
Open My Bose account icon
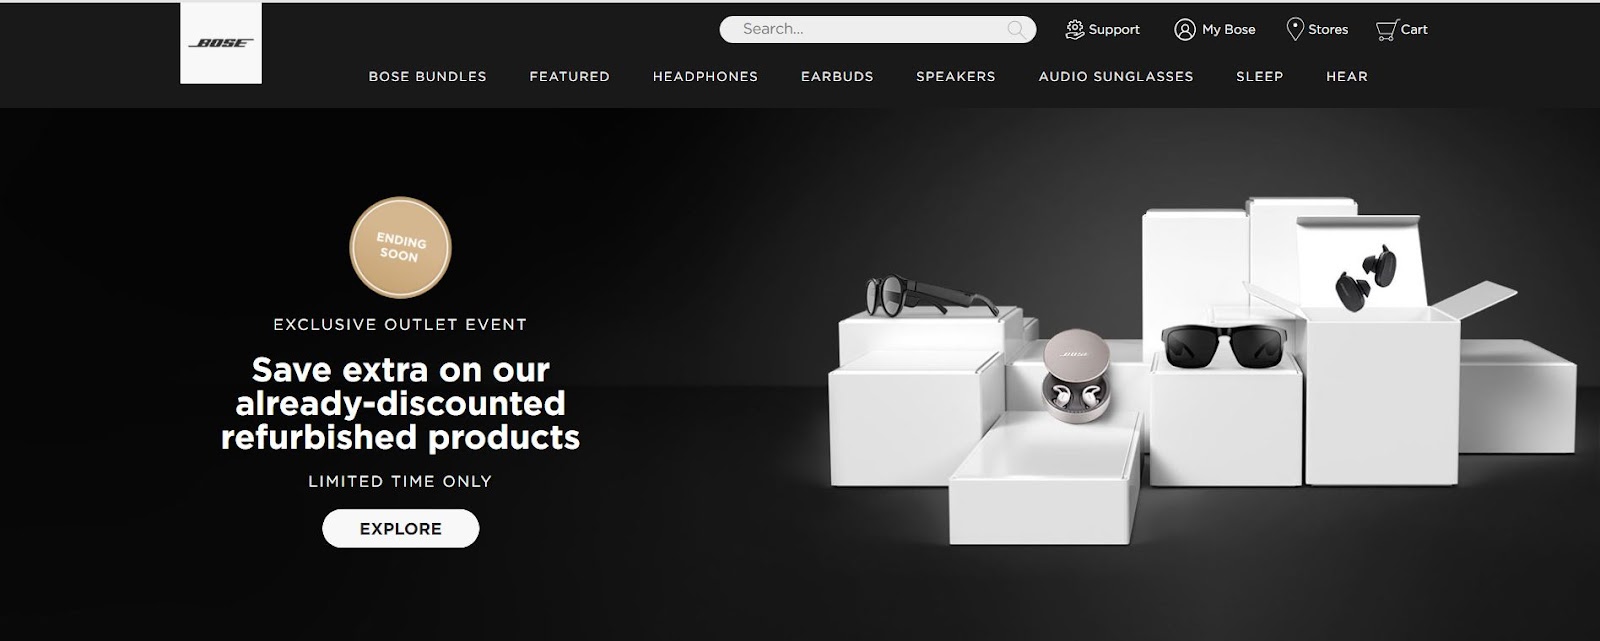1185,29
